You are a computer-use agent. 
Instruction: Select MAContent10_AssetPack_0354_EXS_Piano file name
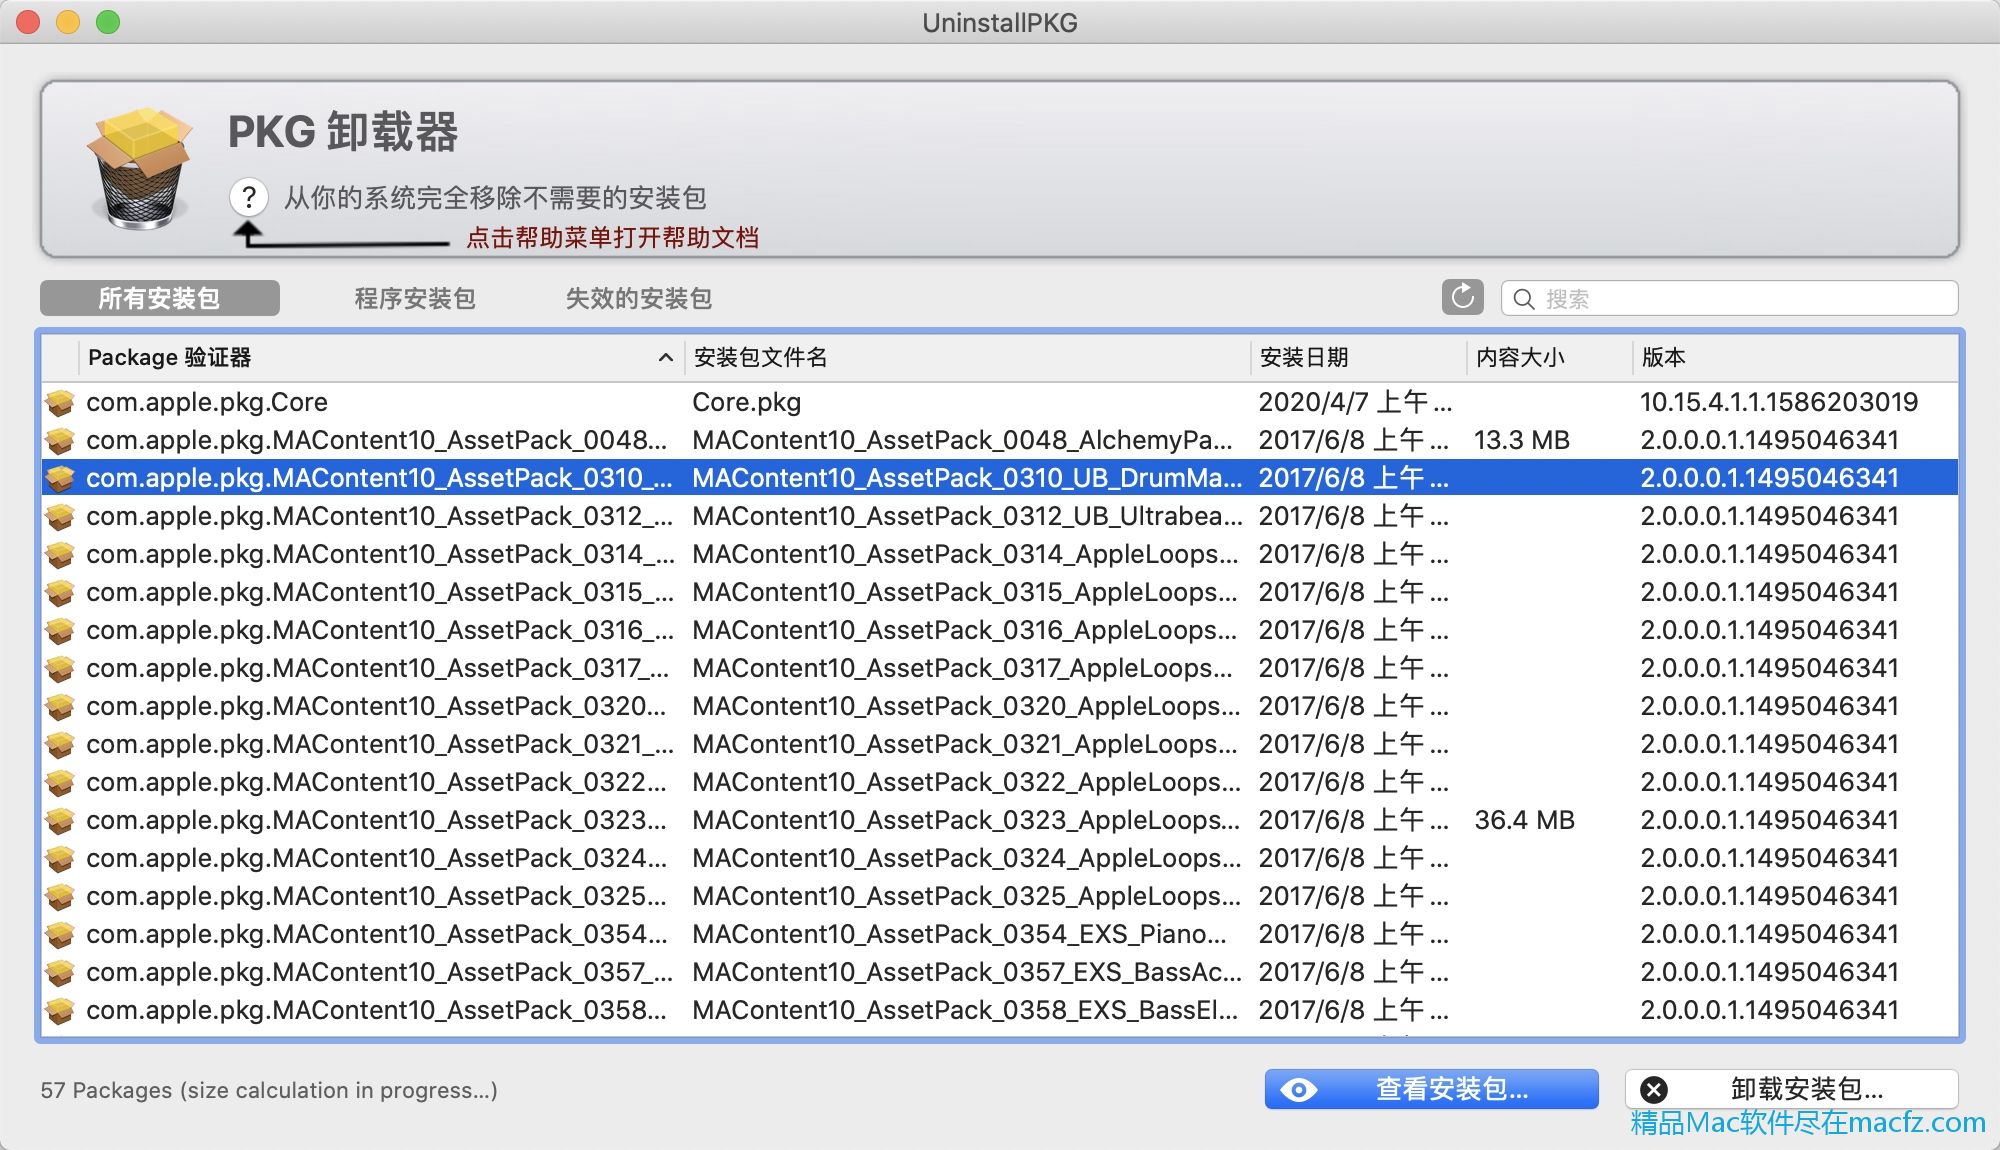[959, 934]
